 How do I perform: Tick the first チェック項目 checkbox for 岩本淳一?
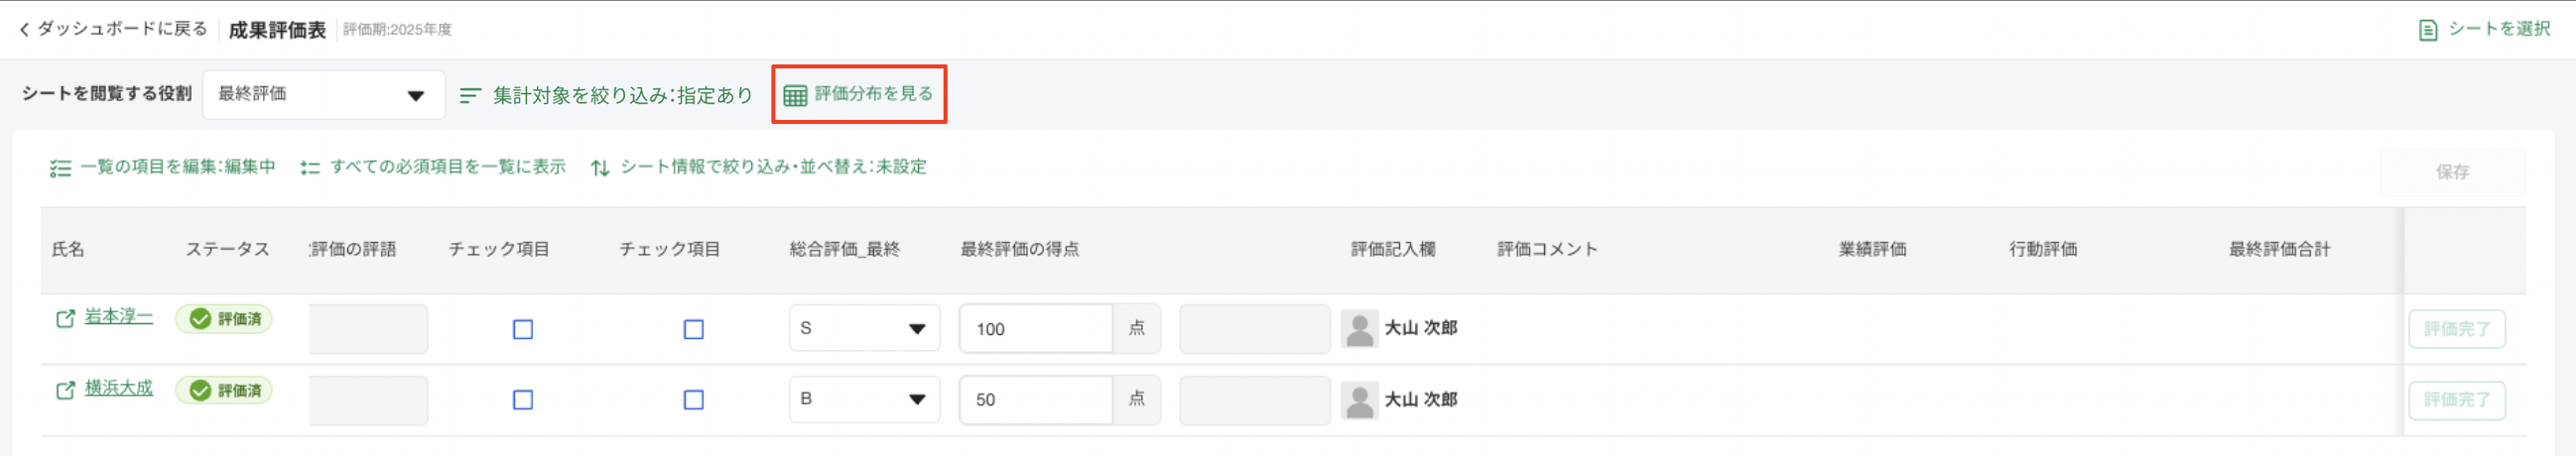522,329
